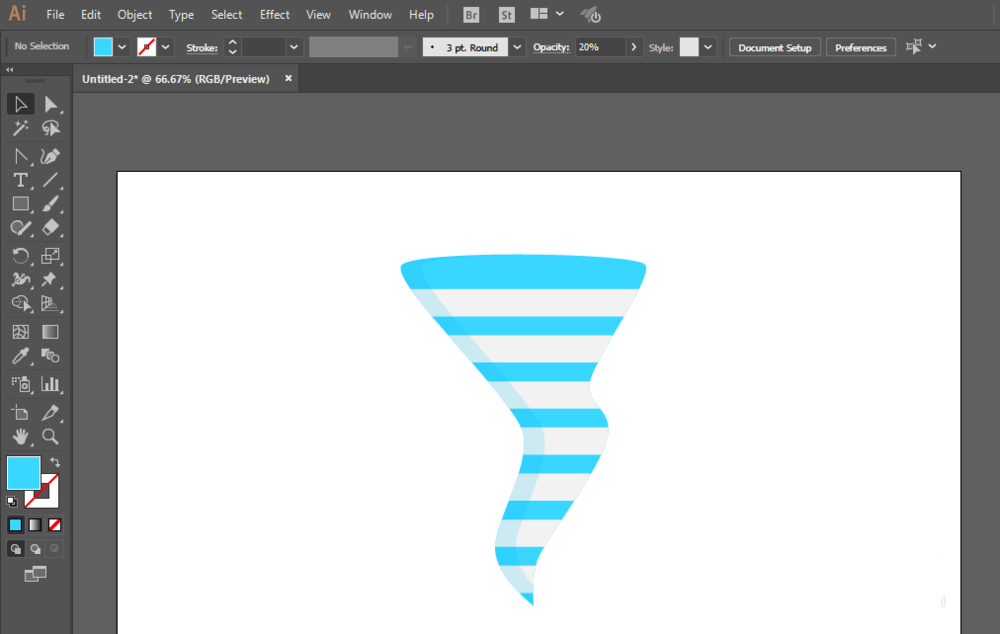Enable Draw Normal mode

click(x=15, y=549)
